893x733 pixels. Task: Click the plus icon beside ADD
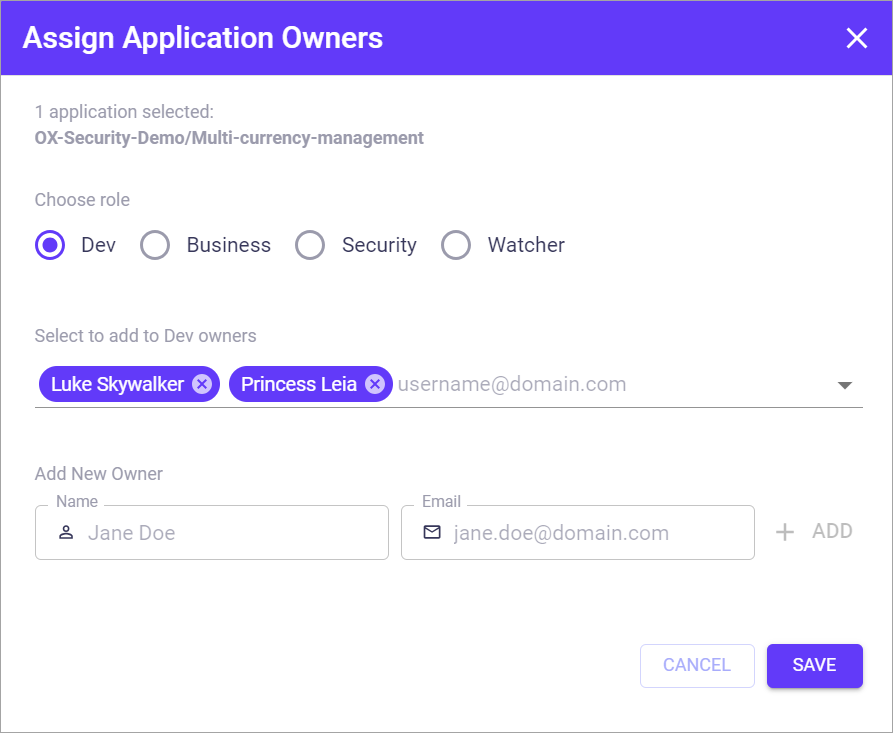(x=785, y=532)
